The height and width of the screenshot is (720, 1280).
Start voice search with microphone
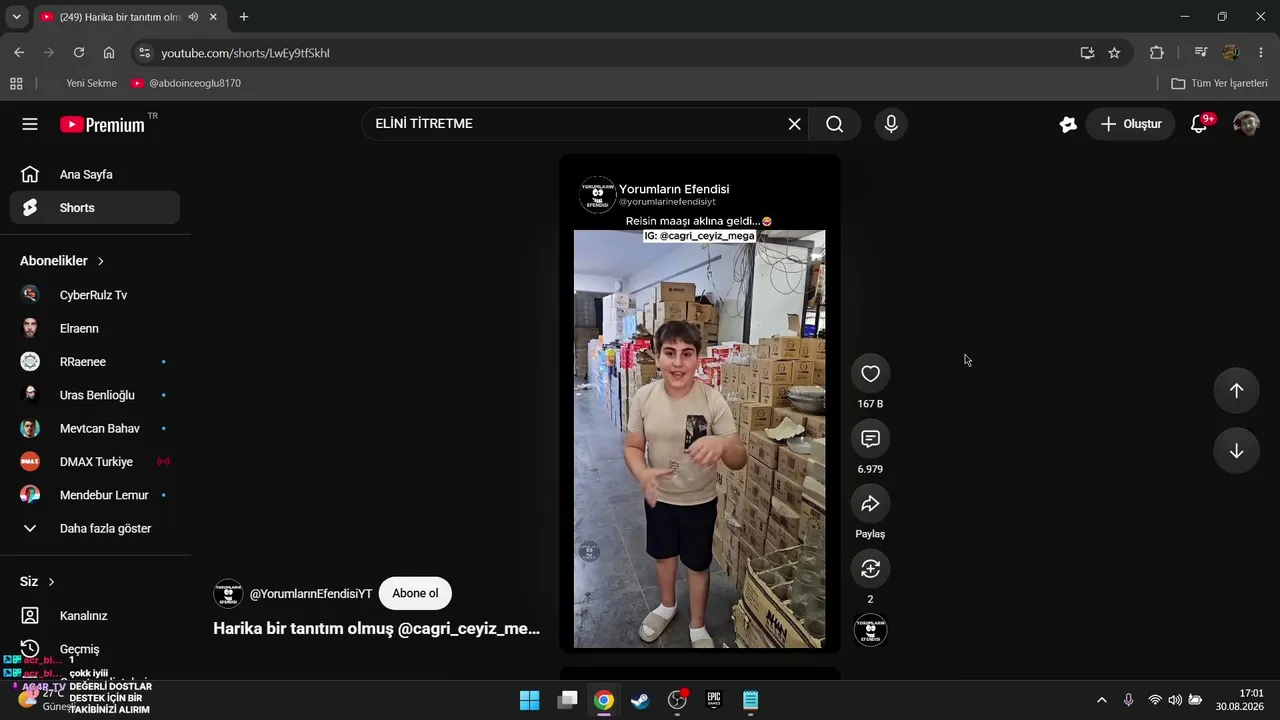[x=891, y=124]
